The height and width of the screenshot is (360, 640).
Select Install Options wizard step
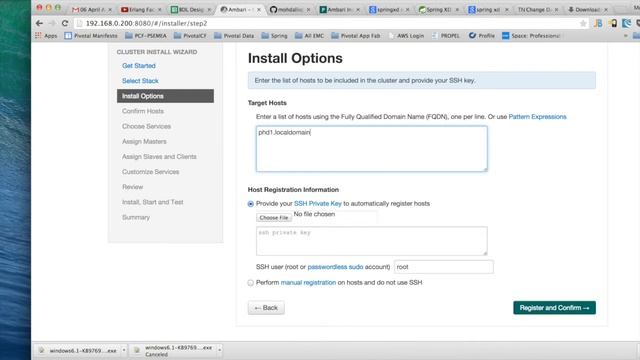(165, 96)
